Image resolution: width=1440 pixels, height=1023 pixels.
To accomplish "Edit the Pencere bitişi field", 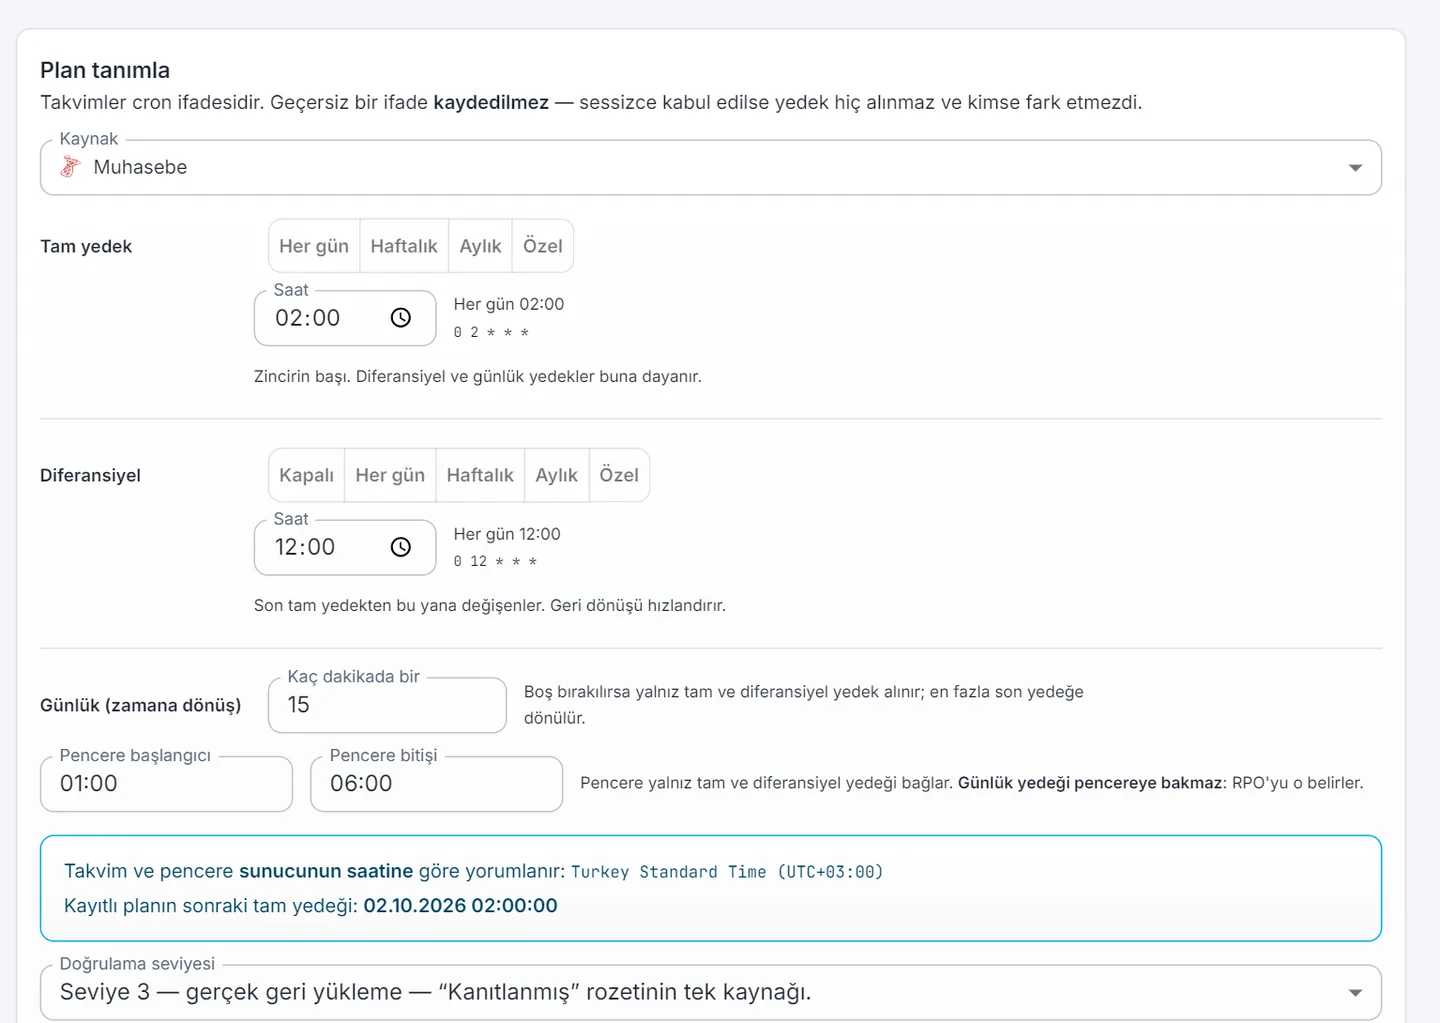I will click(x=436, y=784).
